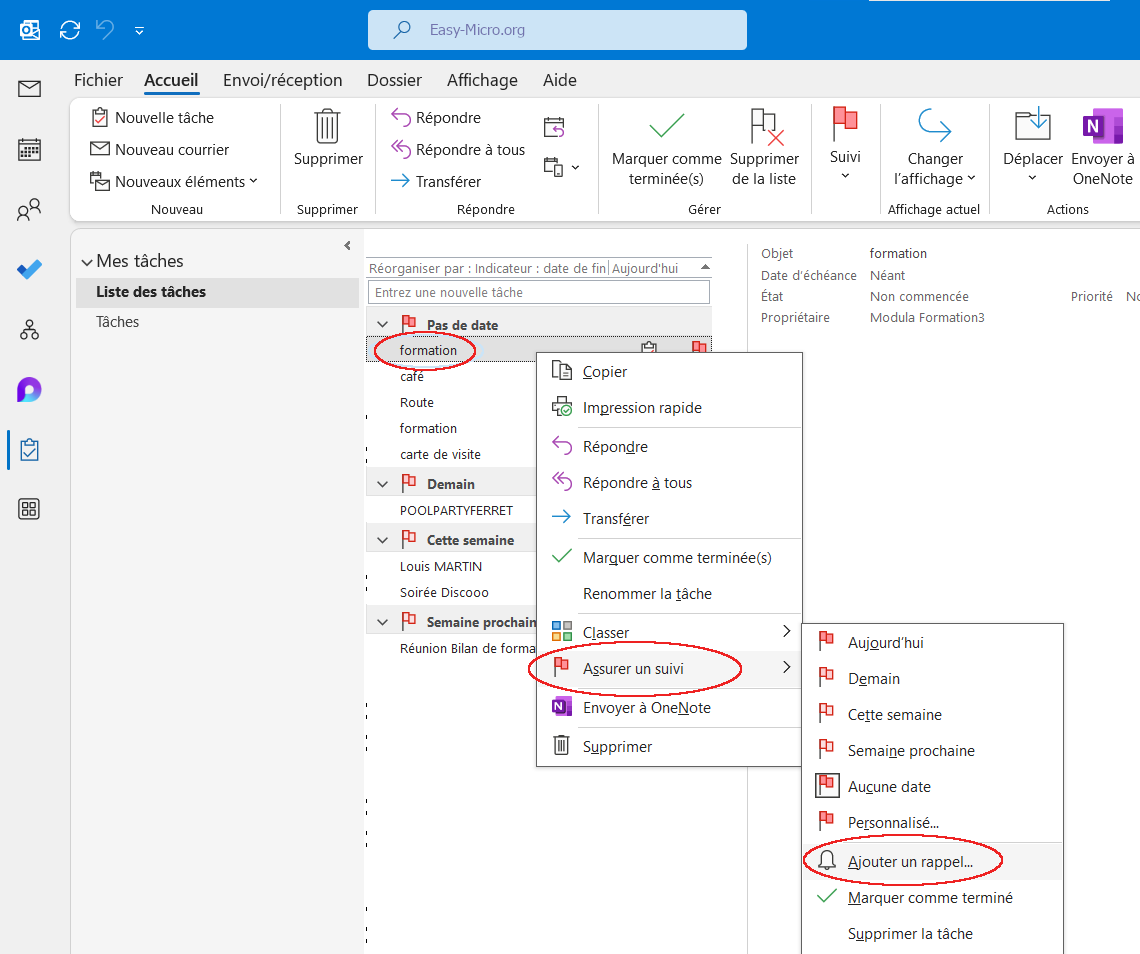This screenshot has width=1140, height=954.
Task: Open the Fichier tab
Action: (98, 80)
